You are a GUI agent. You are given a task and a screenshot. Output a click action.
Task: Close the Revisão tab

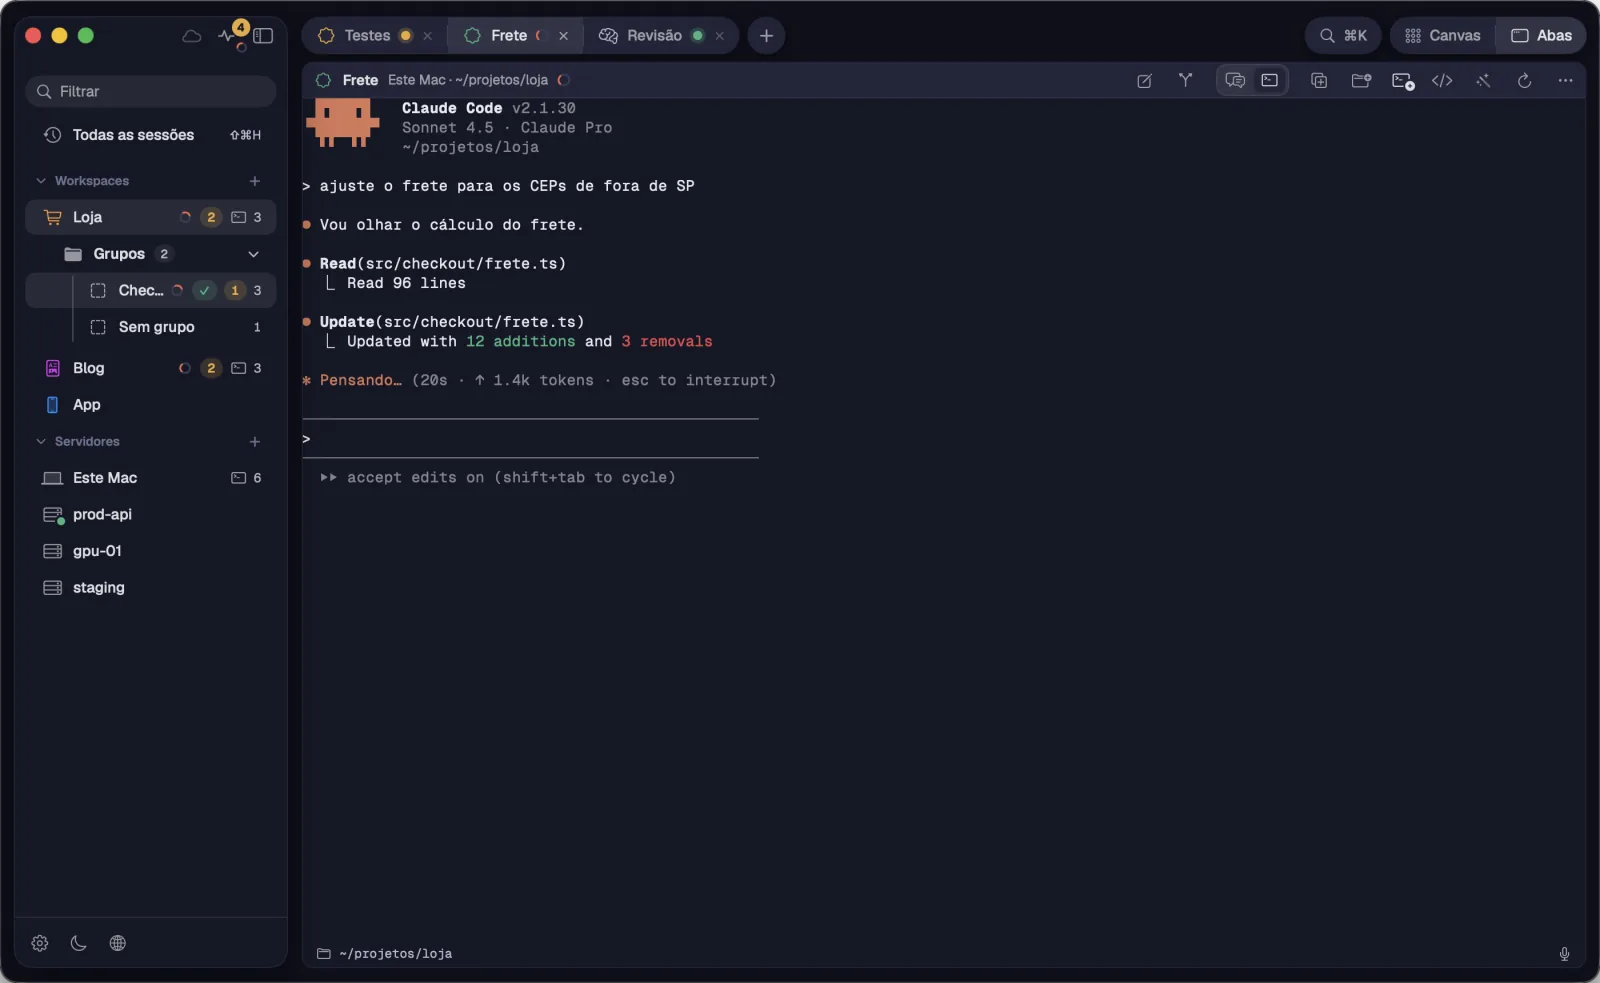[720, 36]
